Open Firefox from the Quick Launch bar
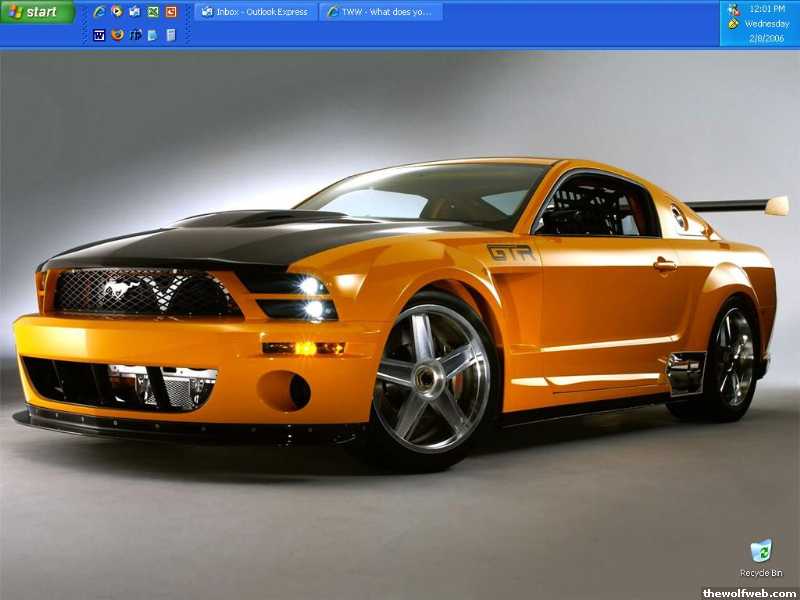The image size is (800, 600). pyautogui.click(x=117, y=35)
